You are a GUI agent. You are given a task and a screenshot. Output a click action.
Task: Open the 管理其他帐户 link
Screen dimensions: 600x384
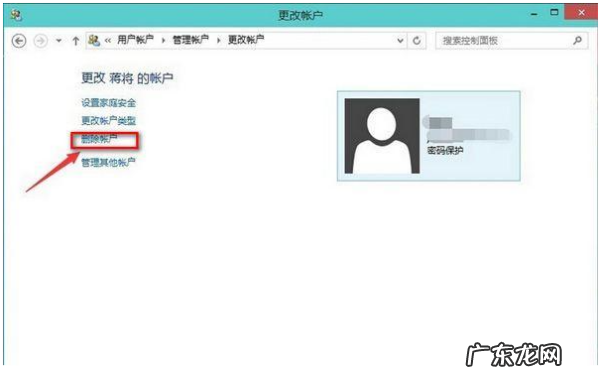pyautogui.click(x=108, y=163)
